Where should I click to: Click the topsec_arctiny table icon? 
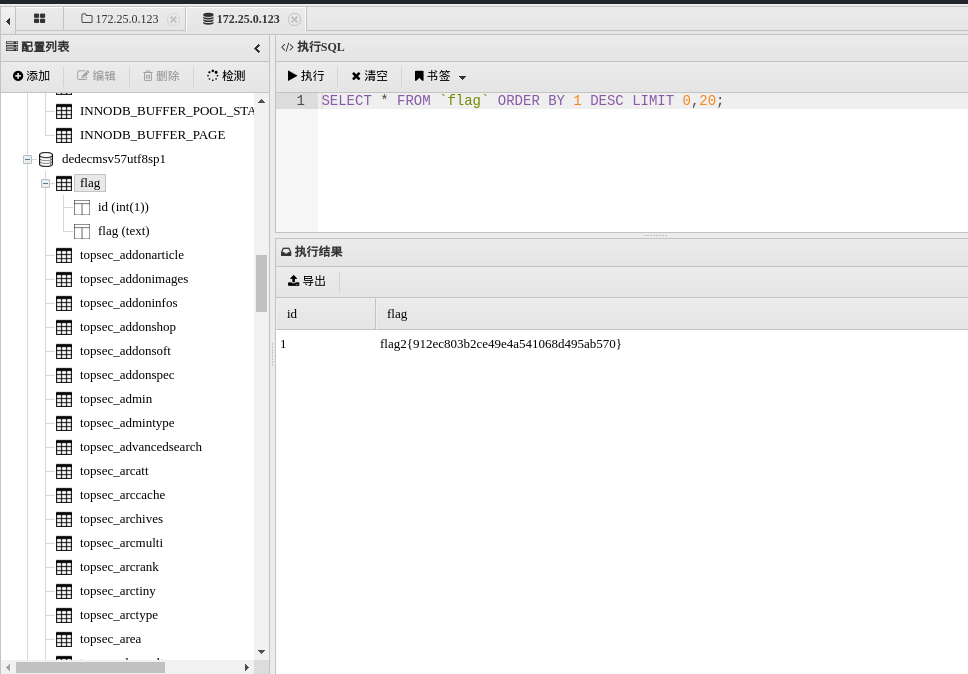(x=64, y=591)
